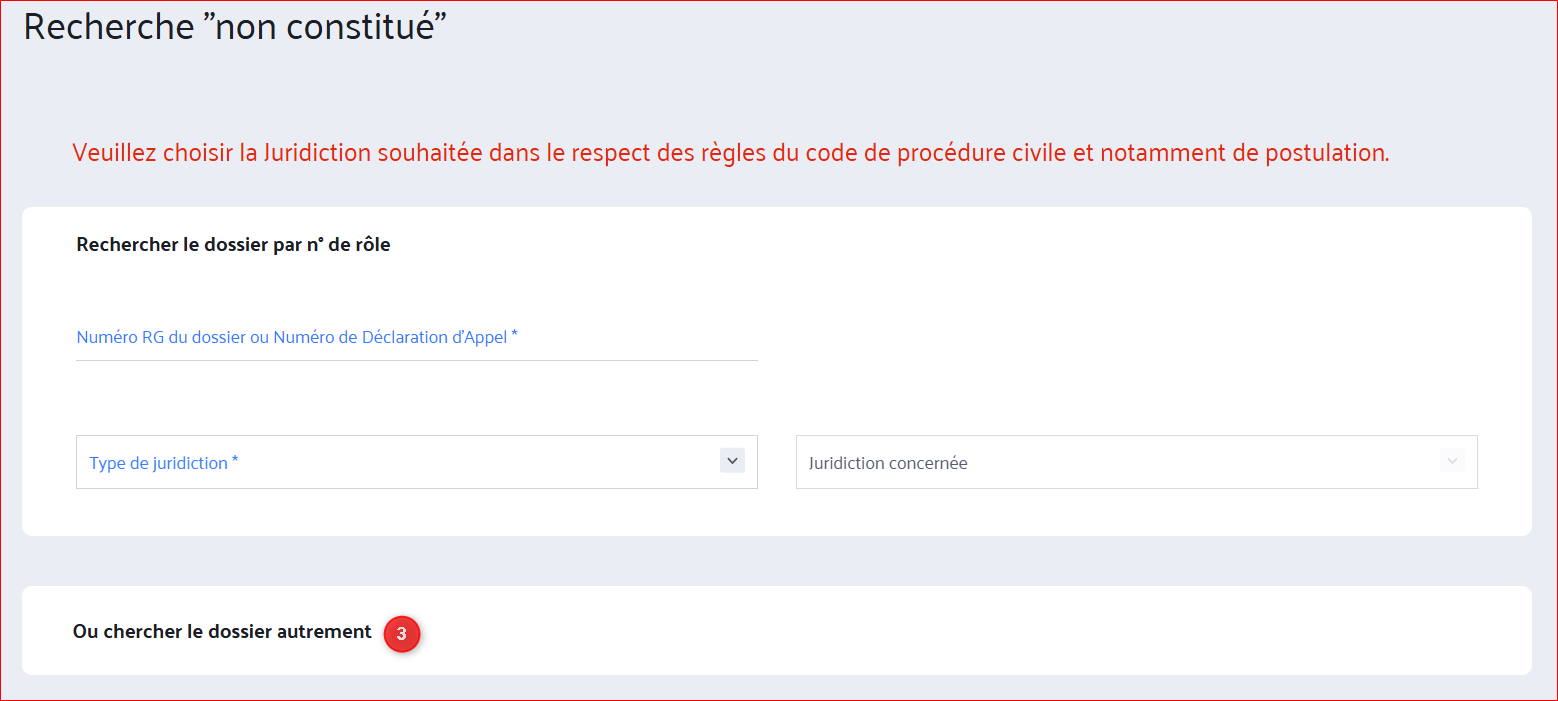This screenshot has height=701, width=1558.
Task: Click the Numéro RG du dossier input field
Action: [x=416, y=338]
